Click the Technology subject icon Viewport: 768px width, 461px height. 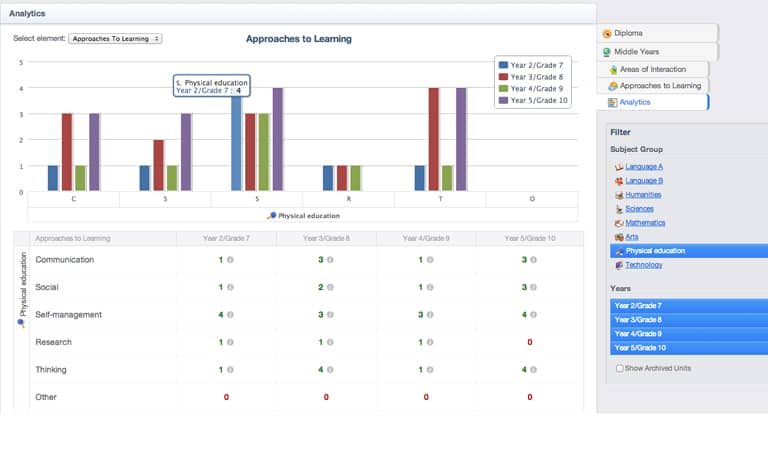click(x=619, y=265)
